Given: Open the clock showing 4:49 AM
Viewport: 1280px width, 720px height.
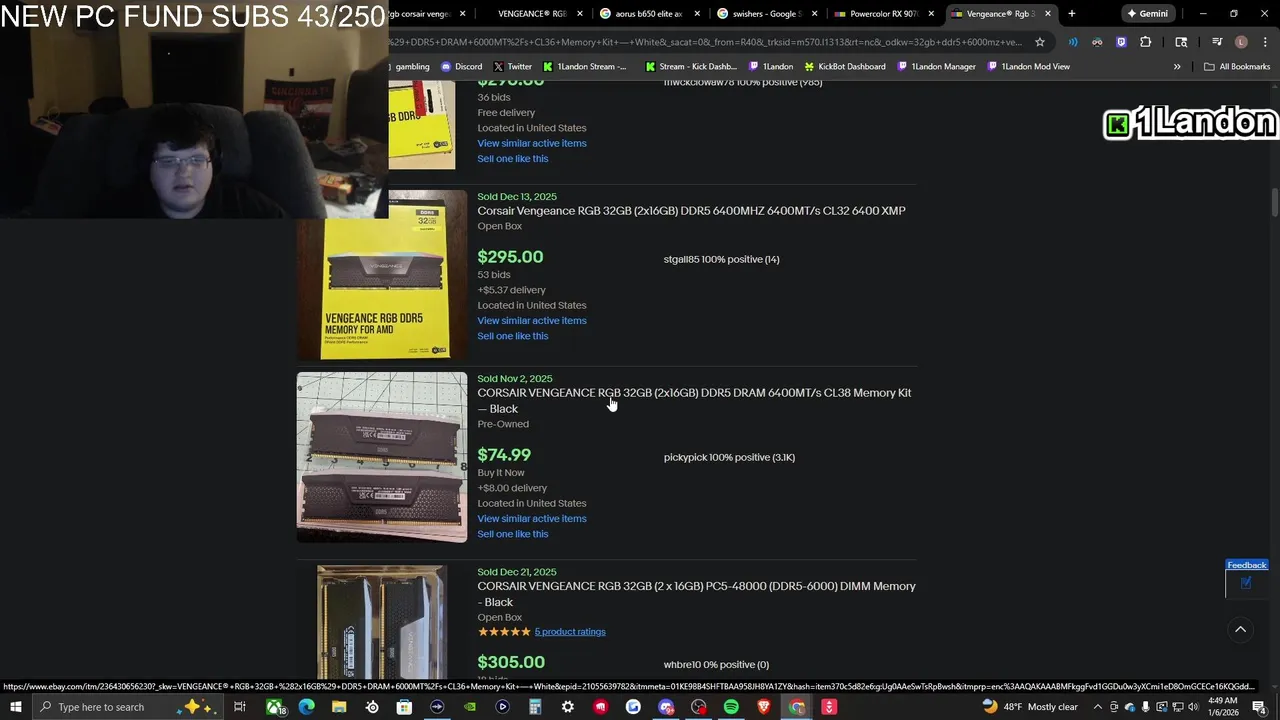Looking at the screenshot, I should coord(1223,707).
